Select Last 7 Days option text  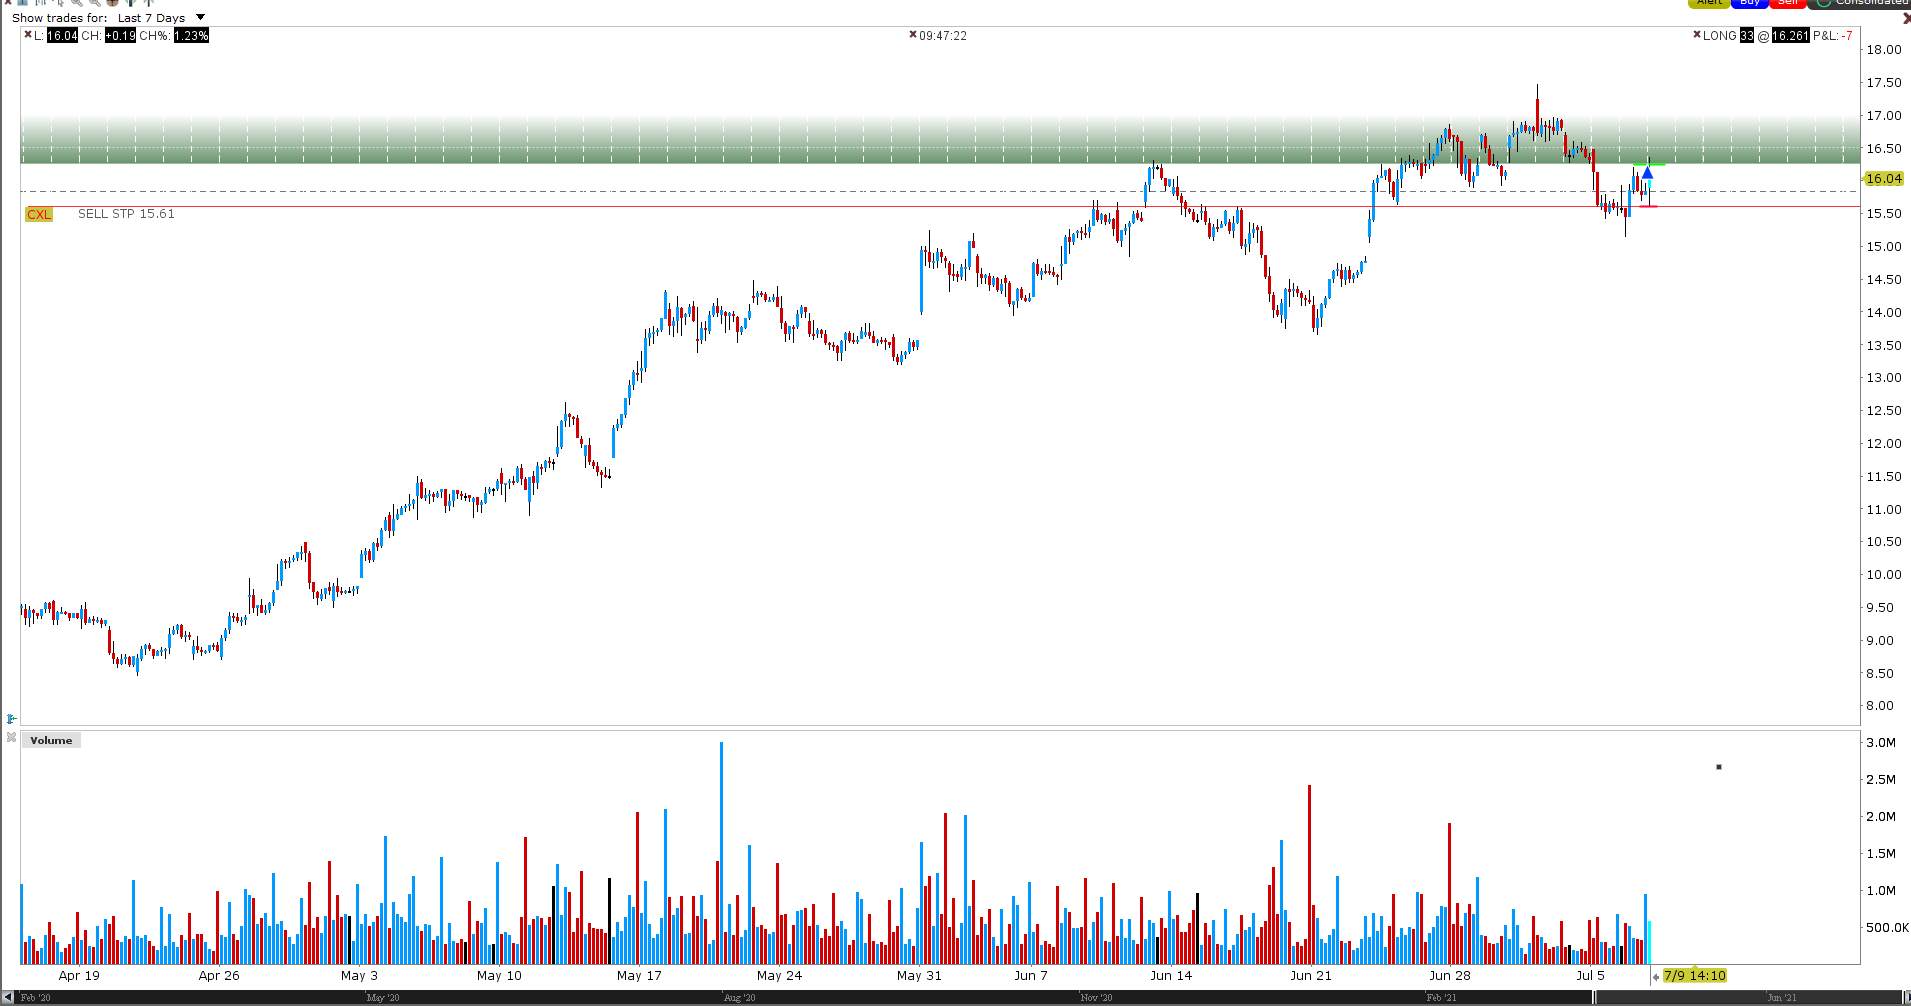(x=151, y=18)
